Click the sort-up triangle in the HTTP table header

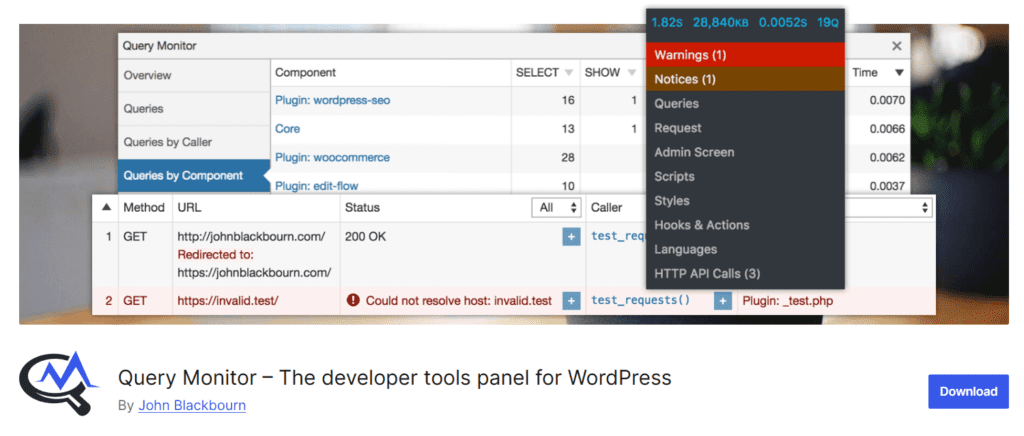[106, 208]
